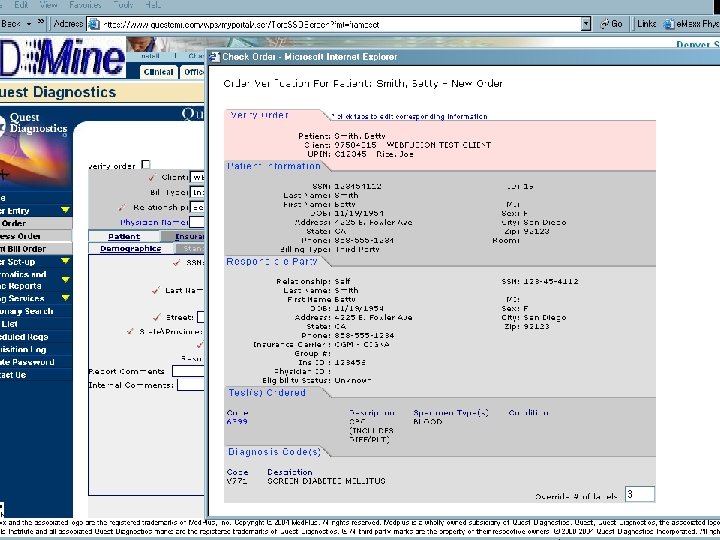Click the BLOOD specimen type text
The height and width of the screenshot is (540, 720).
(x=428, y=422)
